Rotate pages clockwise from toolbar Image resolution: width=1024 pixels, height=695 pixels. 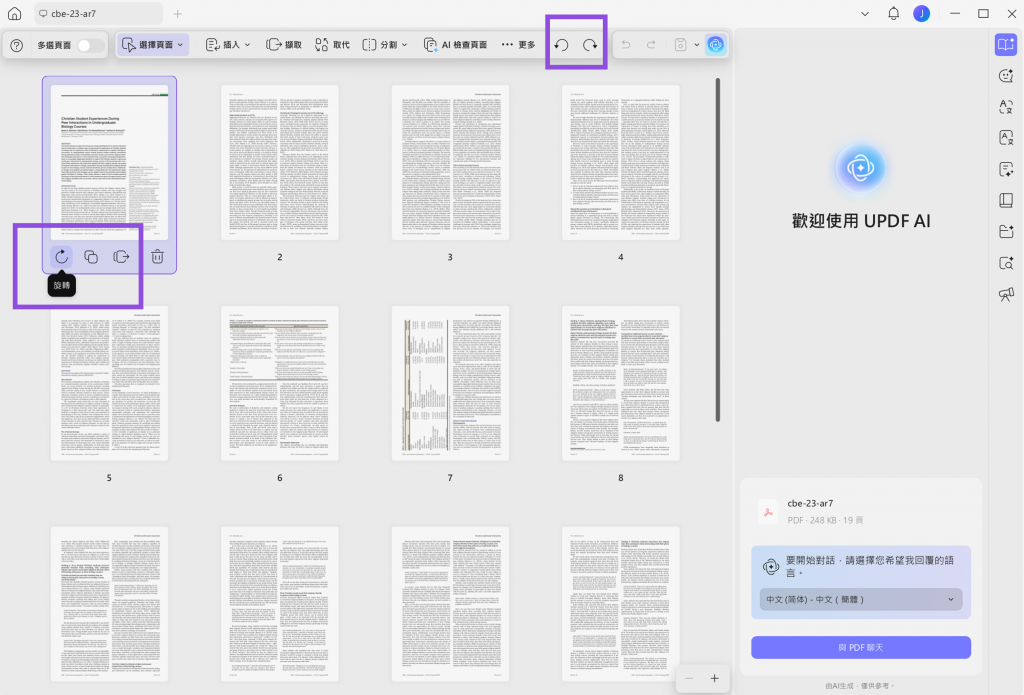click(590, 45)
